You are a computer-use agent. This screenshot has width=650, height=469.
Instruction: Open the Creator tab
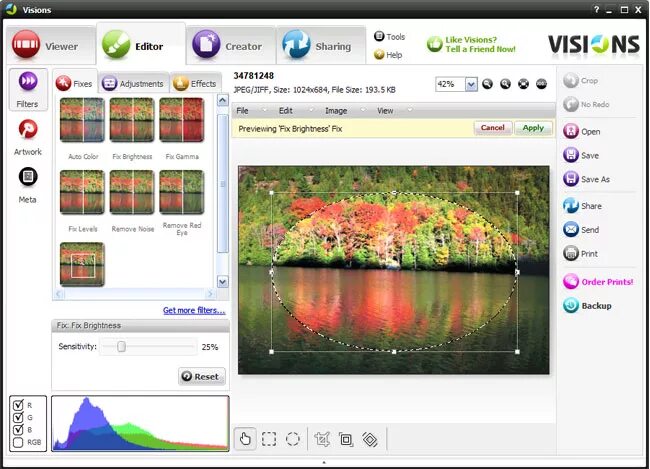point(230,45)
